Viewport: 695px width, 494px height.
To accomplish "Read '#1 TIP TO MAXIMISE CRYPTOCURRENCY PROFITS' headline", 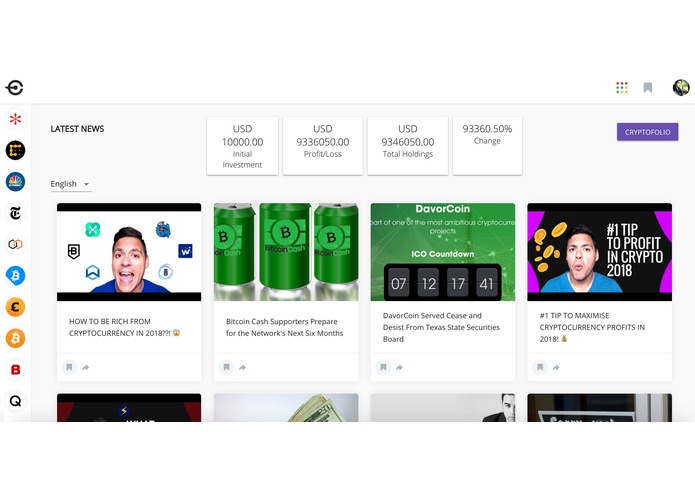I will (x=592, y=327).
